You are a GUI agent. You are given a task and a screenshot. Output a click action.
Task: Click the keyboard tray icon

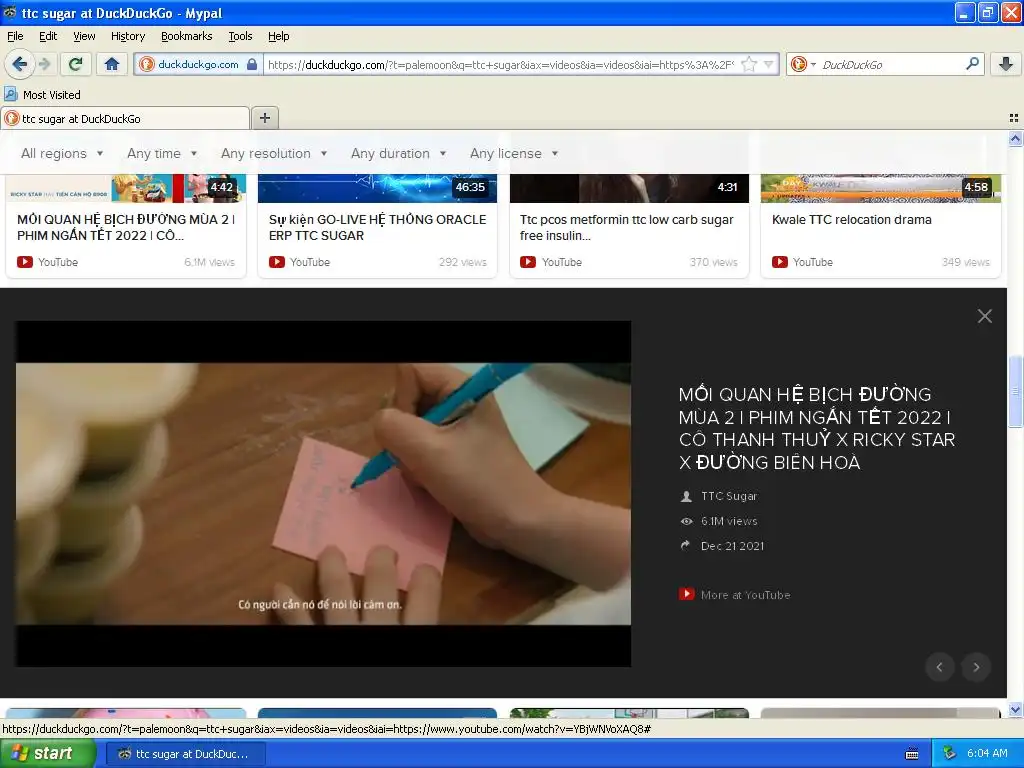click(912, 754)
